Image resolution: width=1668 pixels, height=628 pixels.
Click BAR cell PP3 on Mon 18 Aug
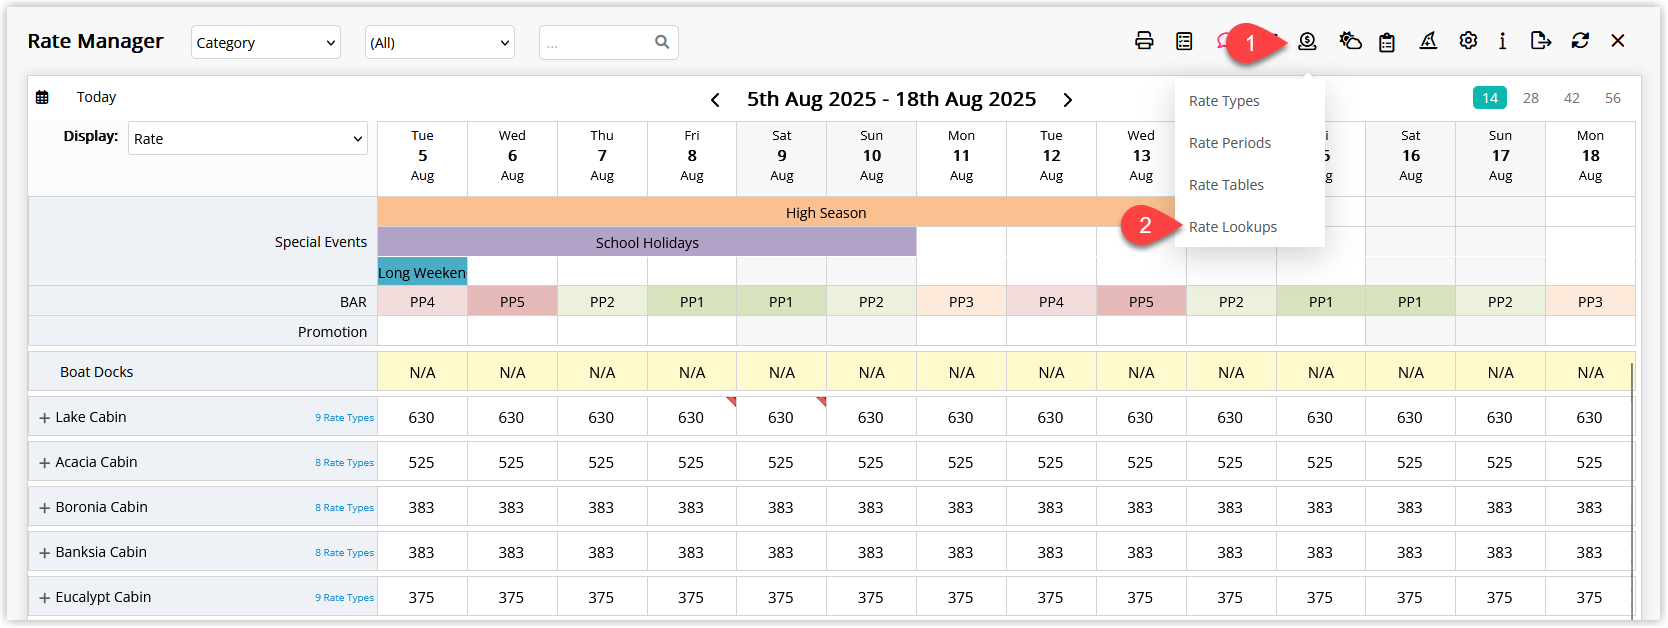pyautogui.click(x=1590, y=301)
